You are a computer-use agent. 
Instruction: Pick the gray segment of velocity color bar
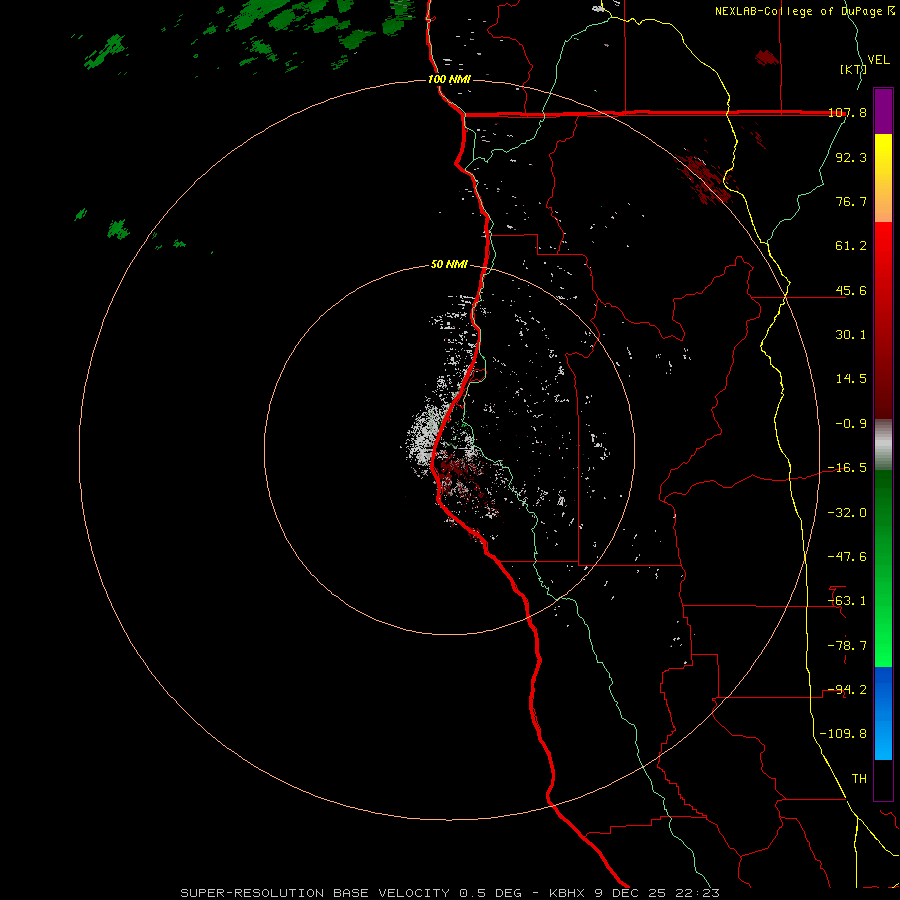click(x=883, y=445)
